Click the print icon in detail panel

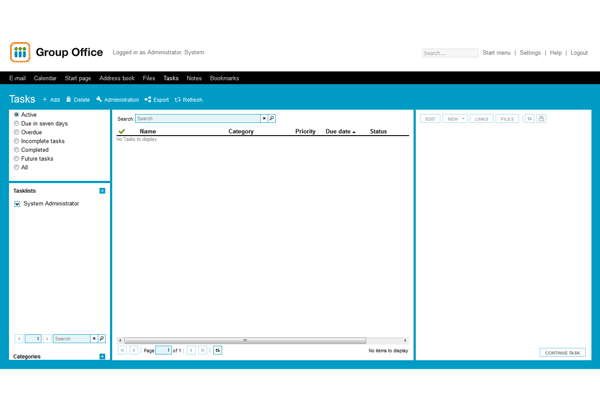click(x=541, y=119)
